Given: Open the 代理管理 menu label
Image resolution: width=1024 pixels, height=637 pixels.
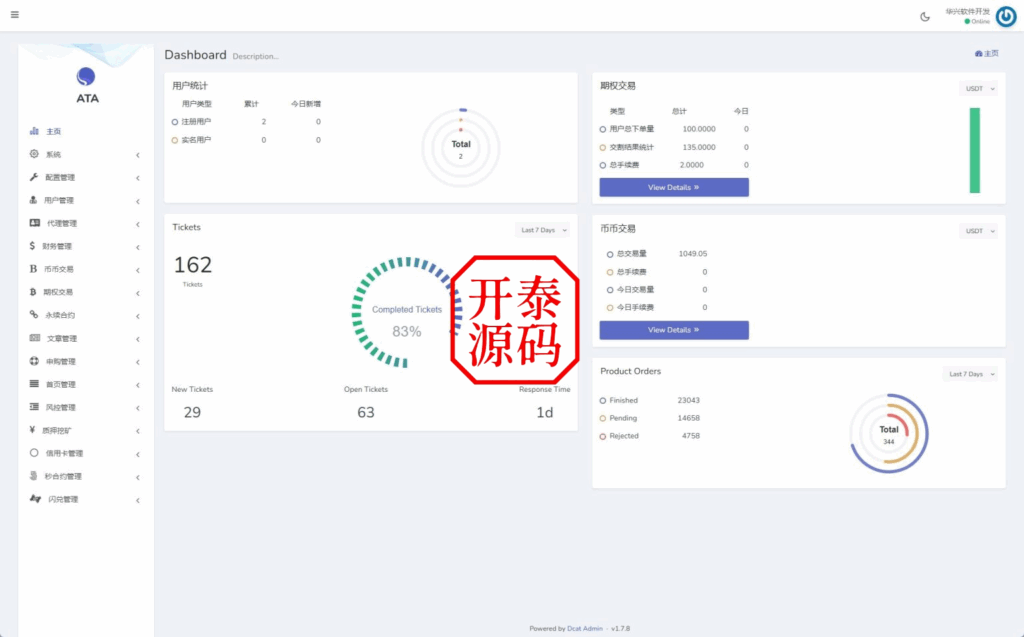Looking at the screenshot, I should click(61, 223).
